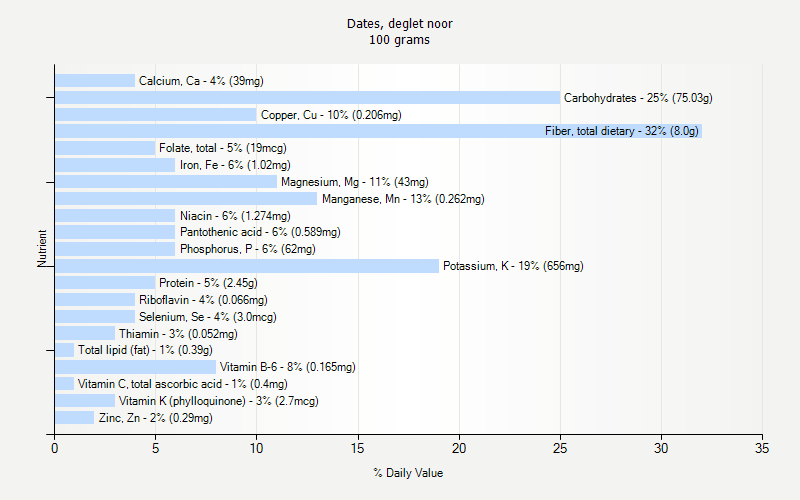
Task: Click the Copper, Cu 10% bar
Action: [156, 114]
